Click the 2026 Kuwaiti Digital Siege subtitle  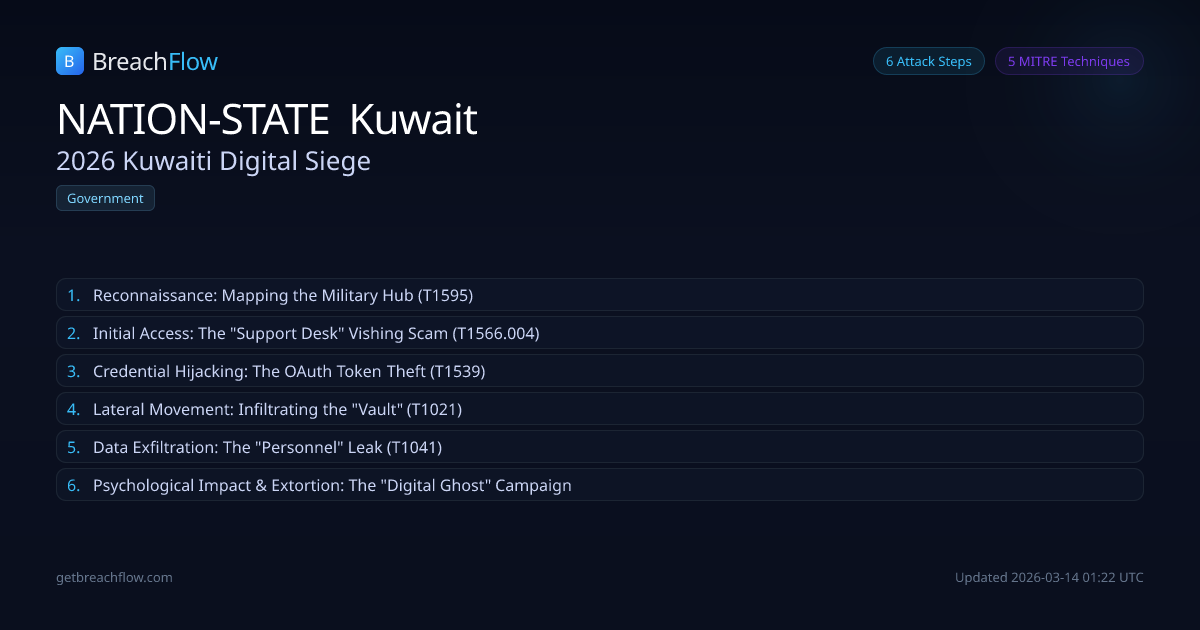coord(213,160)
